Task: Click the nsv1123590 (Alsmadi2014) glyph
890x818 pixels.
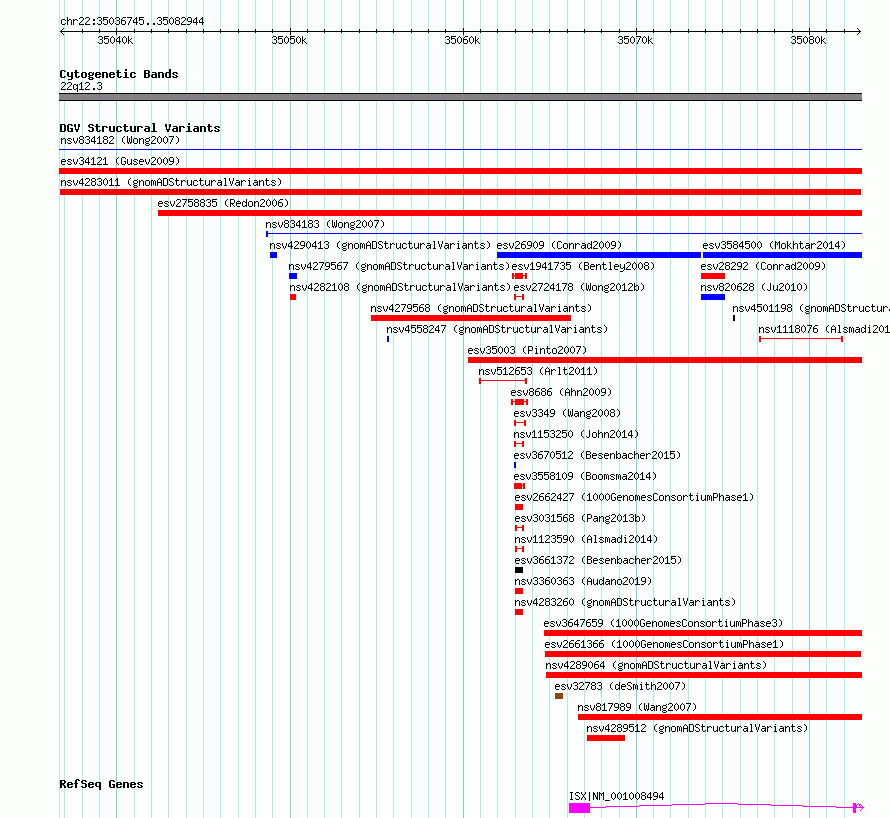Action: tap(519, 549)
